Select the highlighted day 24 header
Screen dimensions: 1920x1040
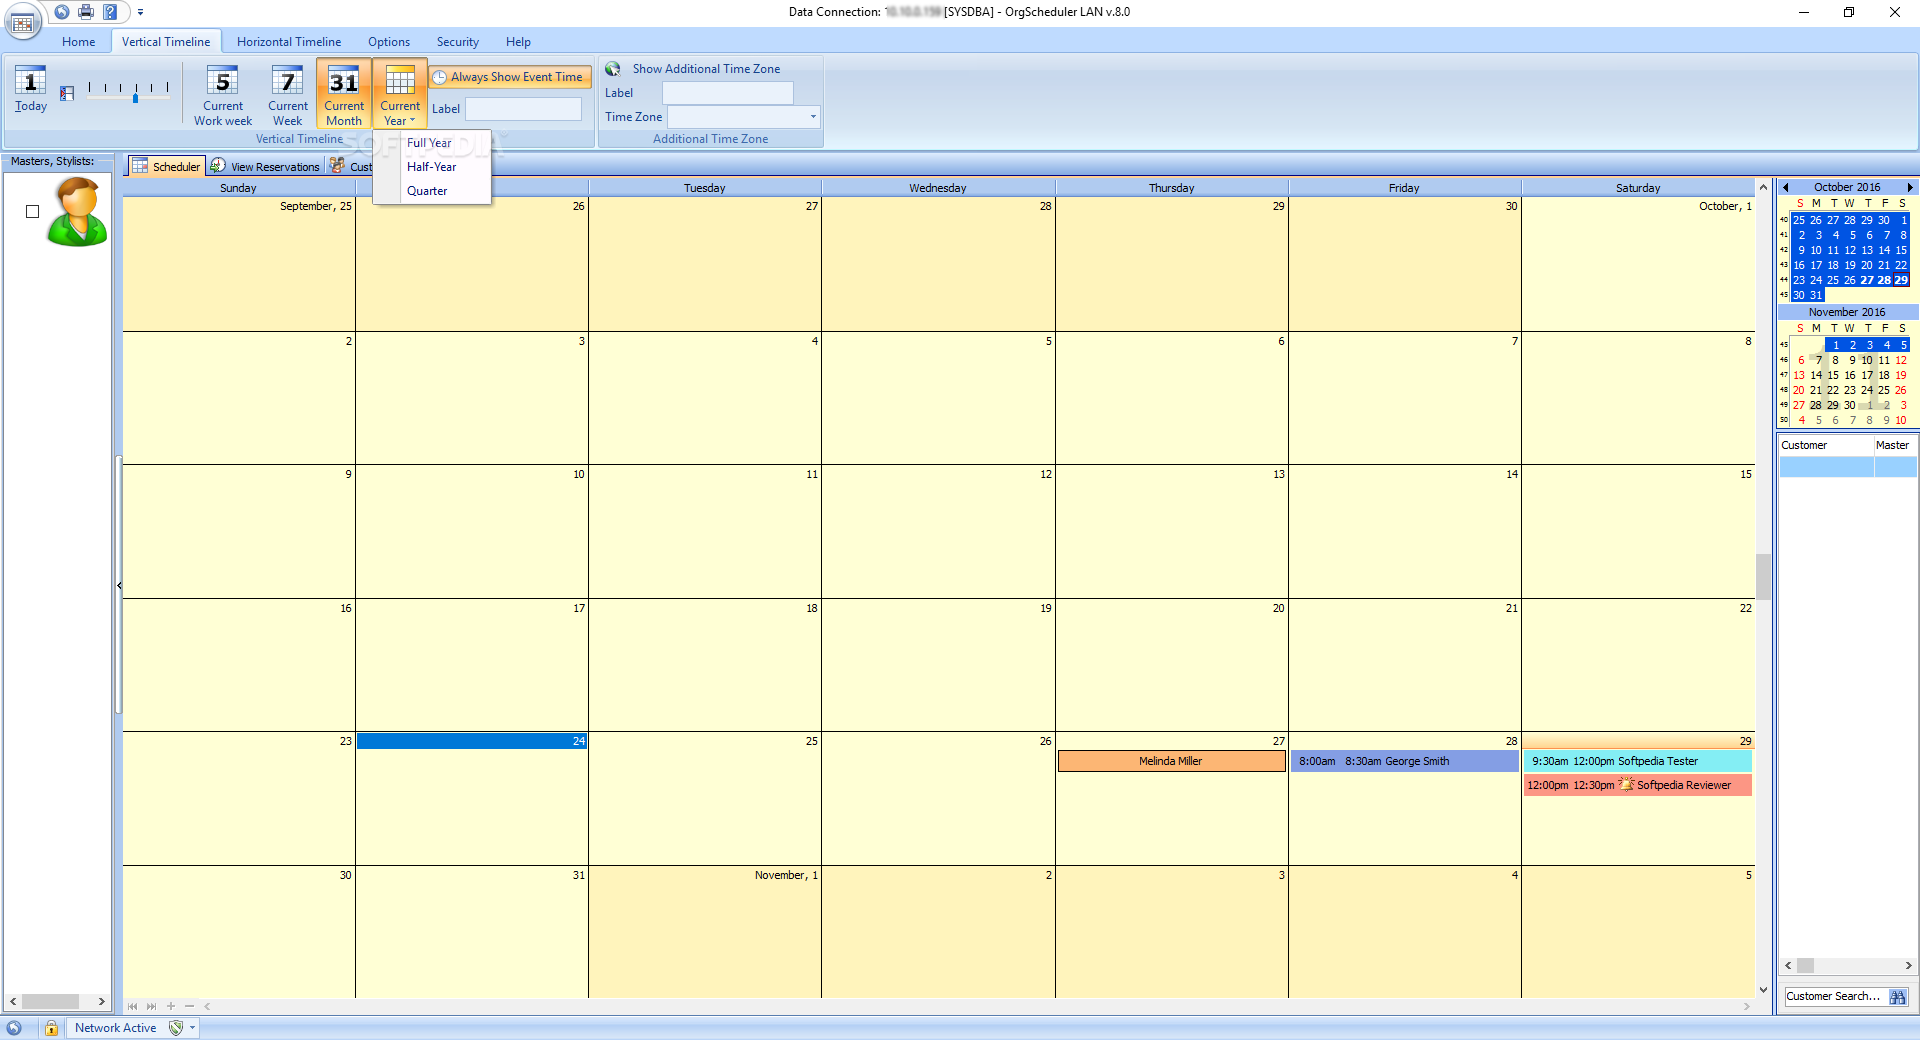coord(472,741)
